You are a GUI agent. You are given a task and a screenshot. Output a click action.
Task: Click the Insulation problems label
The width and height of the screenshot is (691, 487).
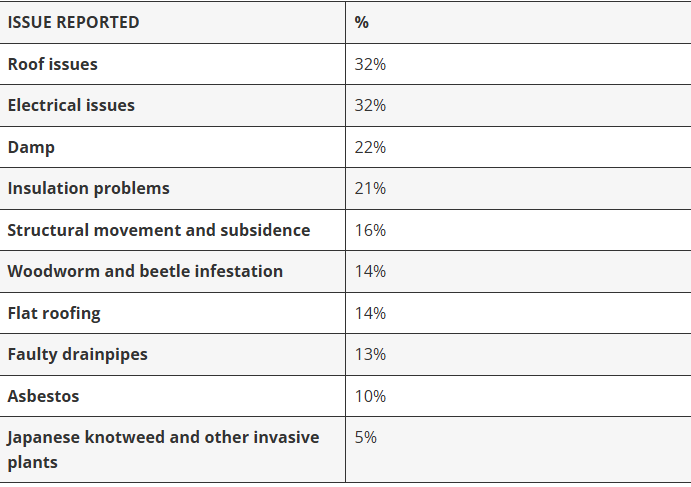click(x=88, y=189)
